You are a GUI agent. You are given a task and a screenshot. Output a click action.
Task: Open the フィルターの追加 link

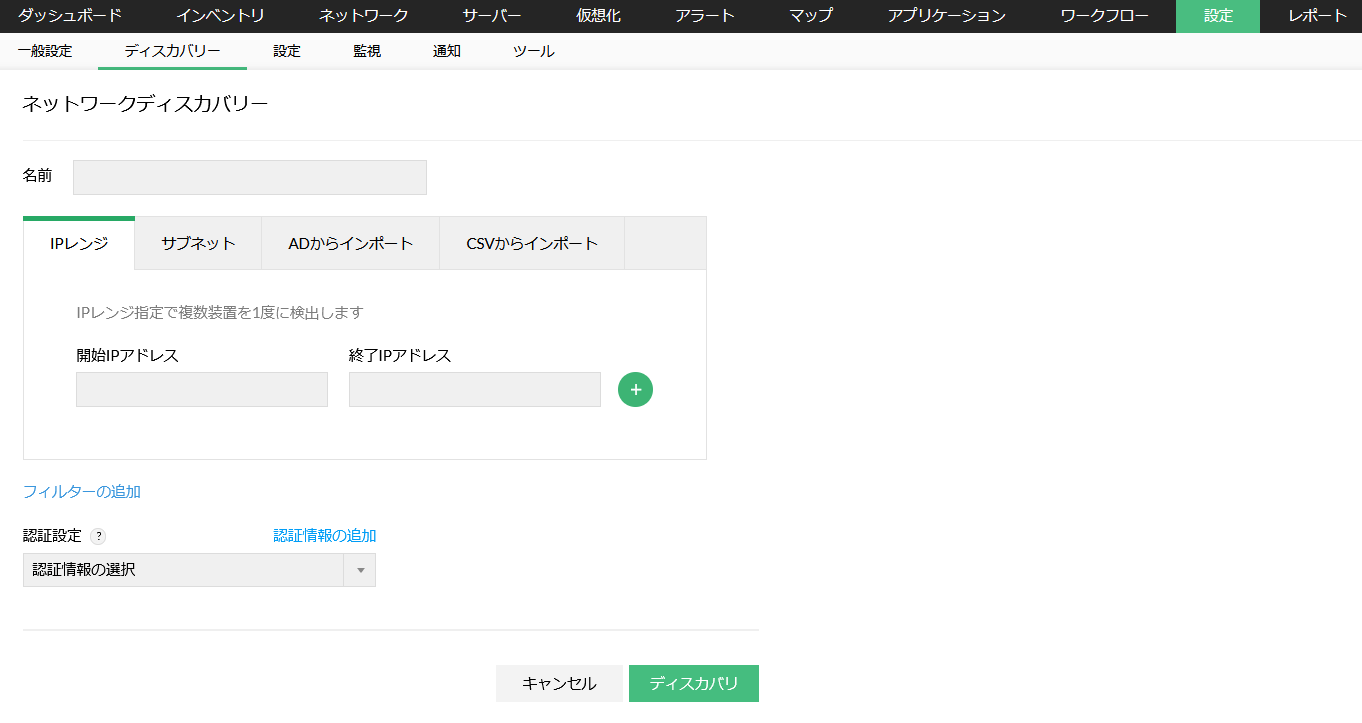(82, 491)
